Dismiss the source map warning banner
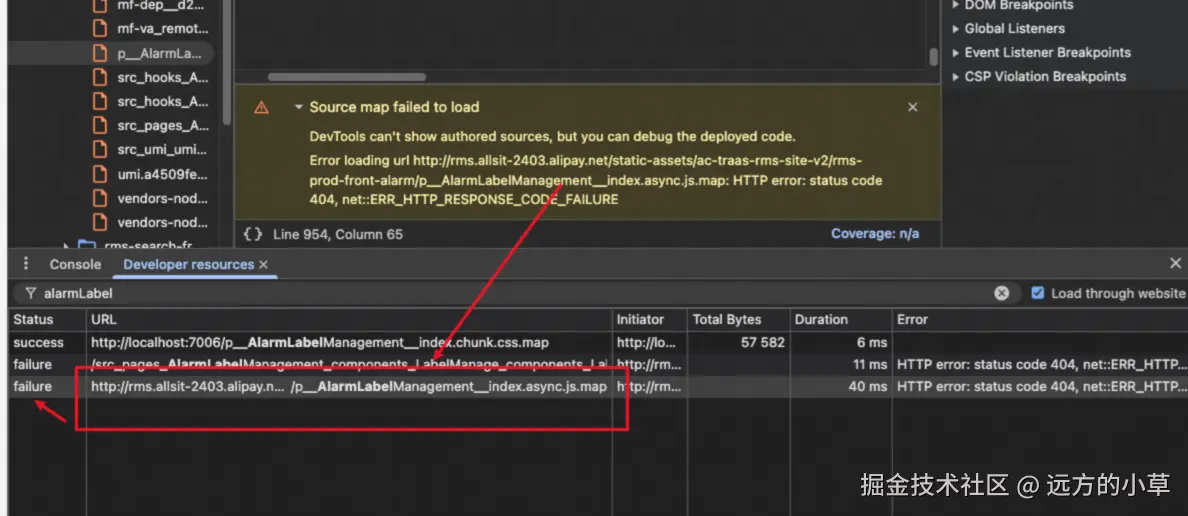 [912, 107]
